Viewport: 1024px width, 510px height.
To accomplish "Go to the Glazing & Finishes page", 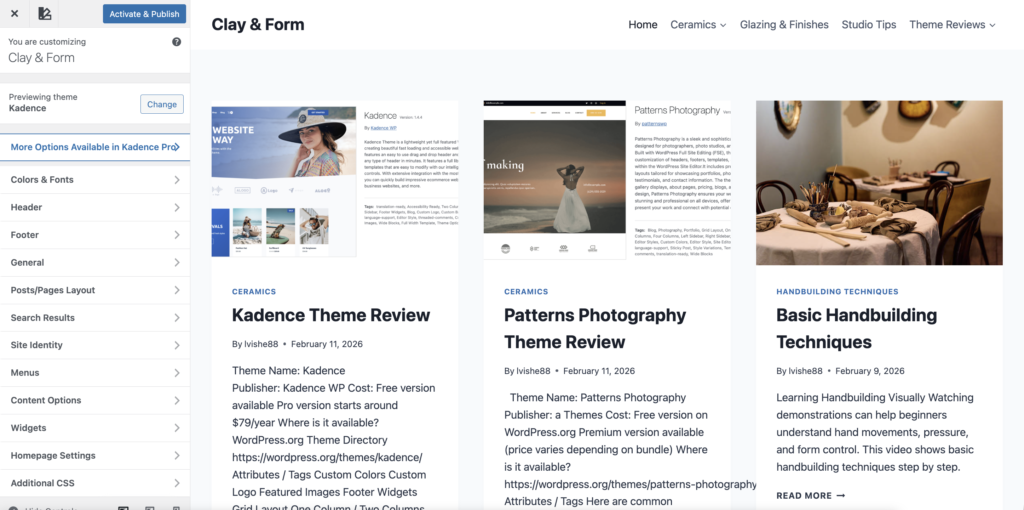I will click(784, 25).
